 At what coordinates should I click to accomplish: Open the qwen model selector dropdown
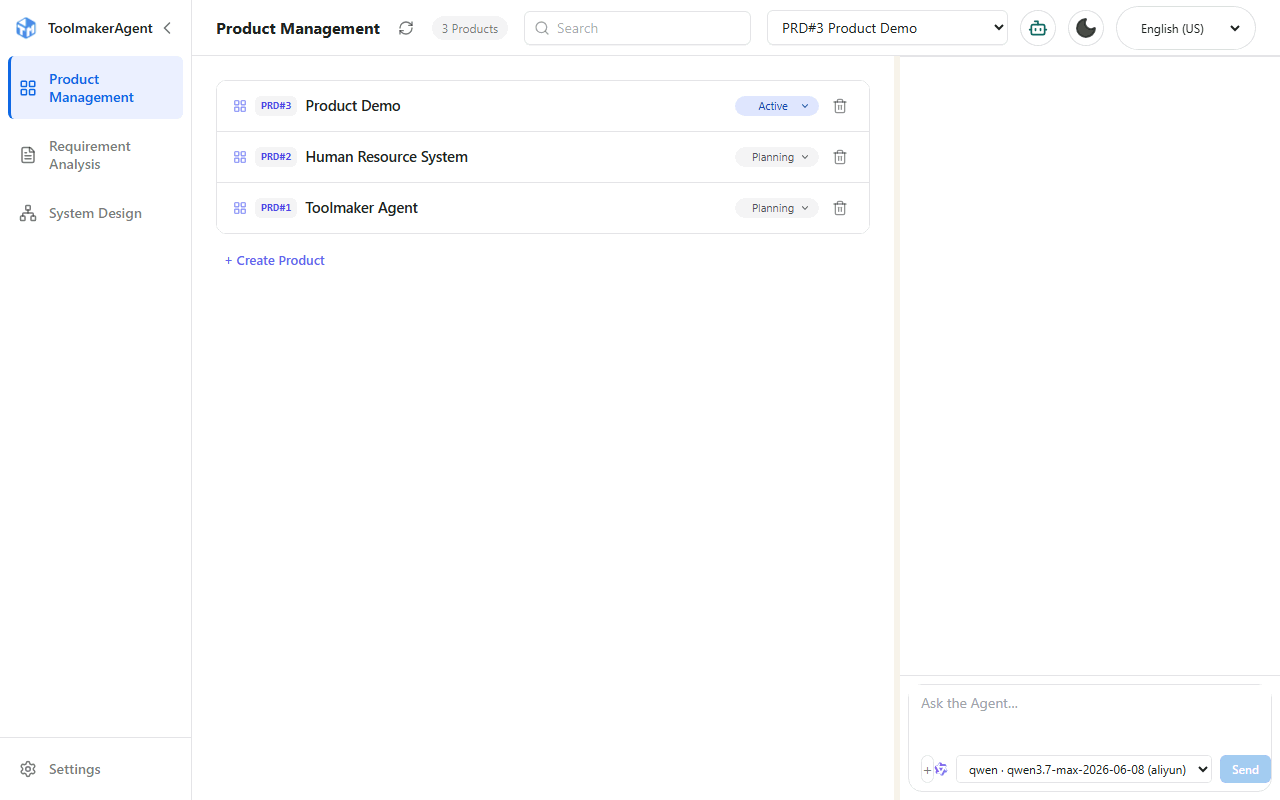[x=1084, y=769]
